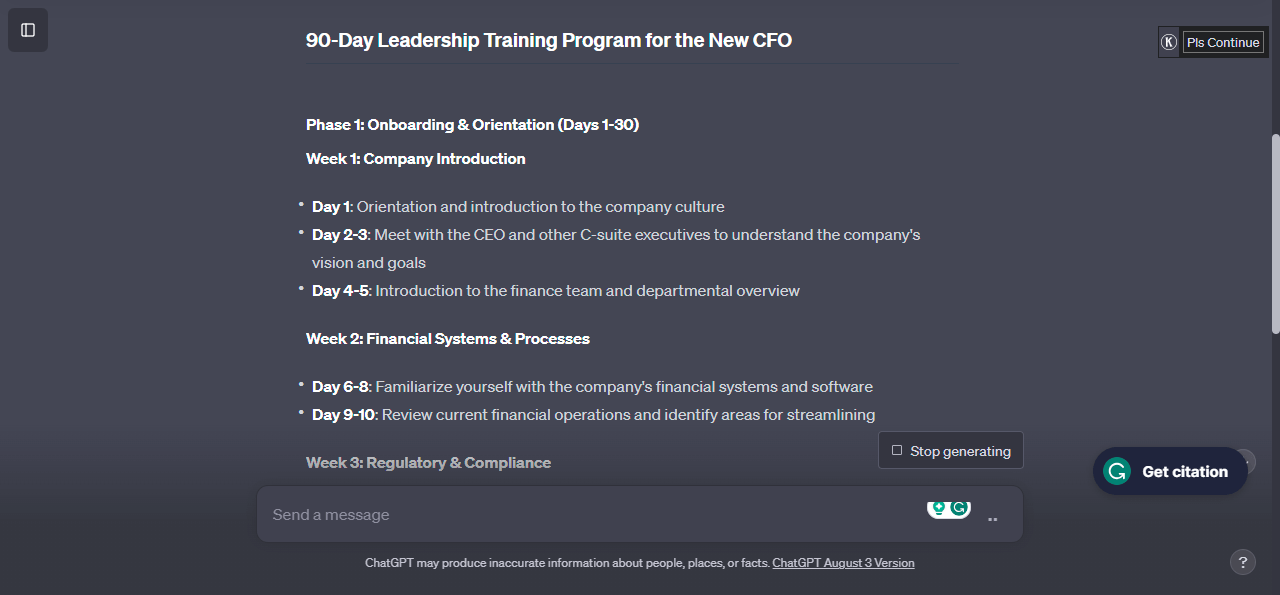This screenshot has width=1280, height=595.
Task: Click the circled K extension icon
Action: pyautogui.click(x=1169, y=42)
